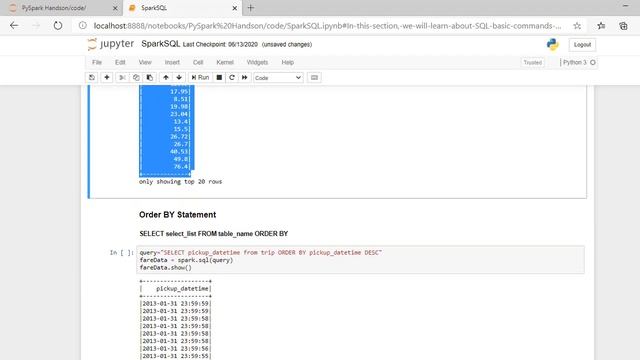This screenshot has width=640, height=360.
Task: Interrupt the kernel with stop icon
Action: [x=219, y=78]
